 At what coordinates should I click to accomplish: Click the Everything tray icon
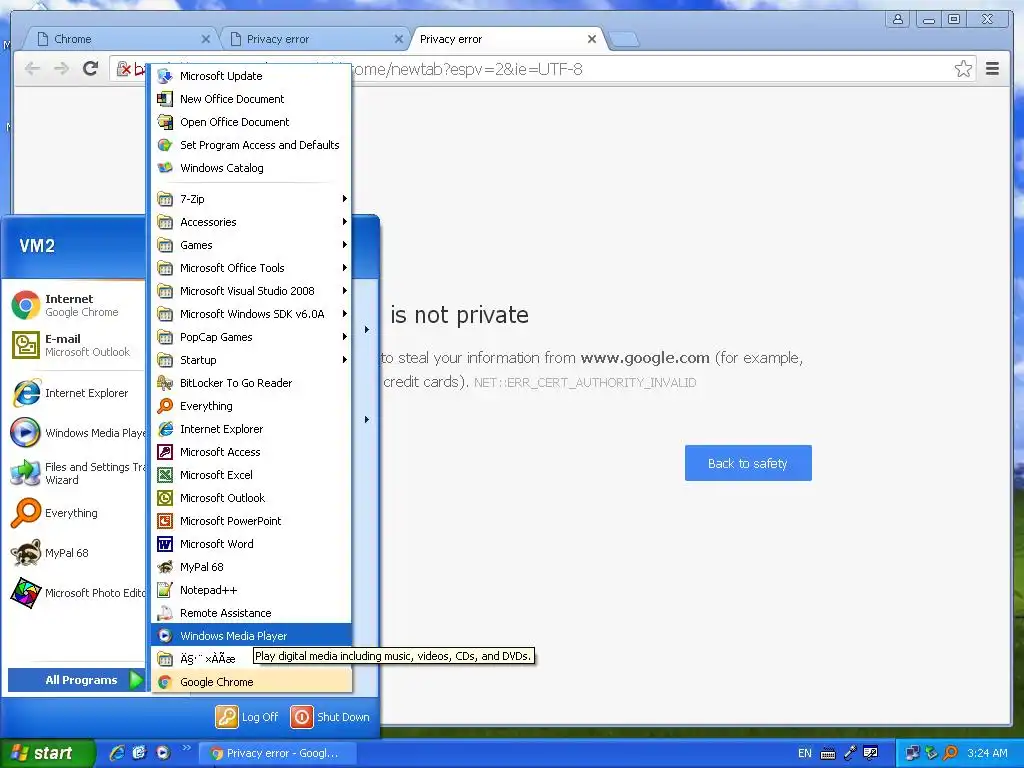coord(951,753)
